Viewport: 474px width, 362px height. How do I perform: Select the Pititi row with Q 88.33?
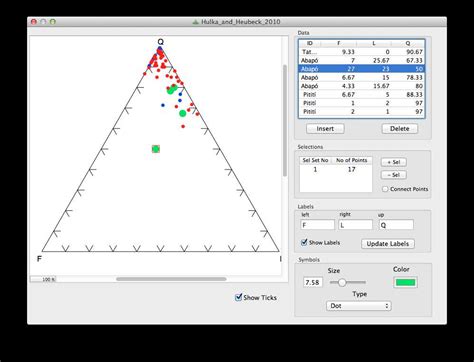click(x=362, y=95)
